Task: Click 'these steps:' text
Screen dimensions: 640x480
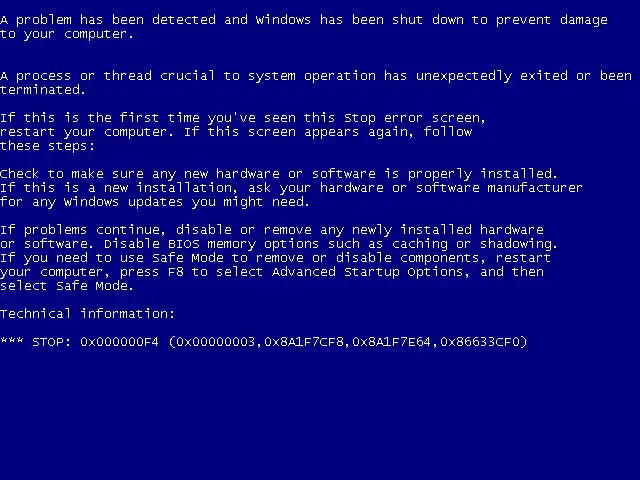Action: tap(47, 146)
